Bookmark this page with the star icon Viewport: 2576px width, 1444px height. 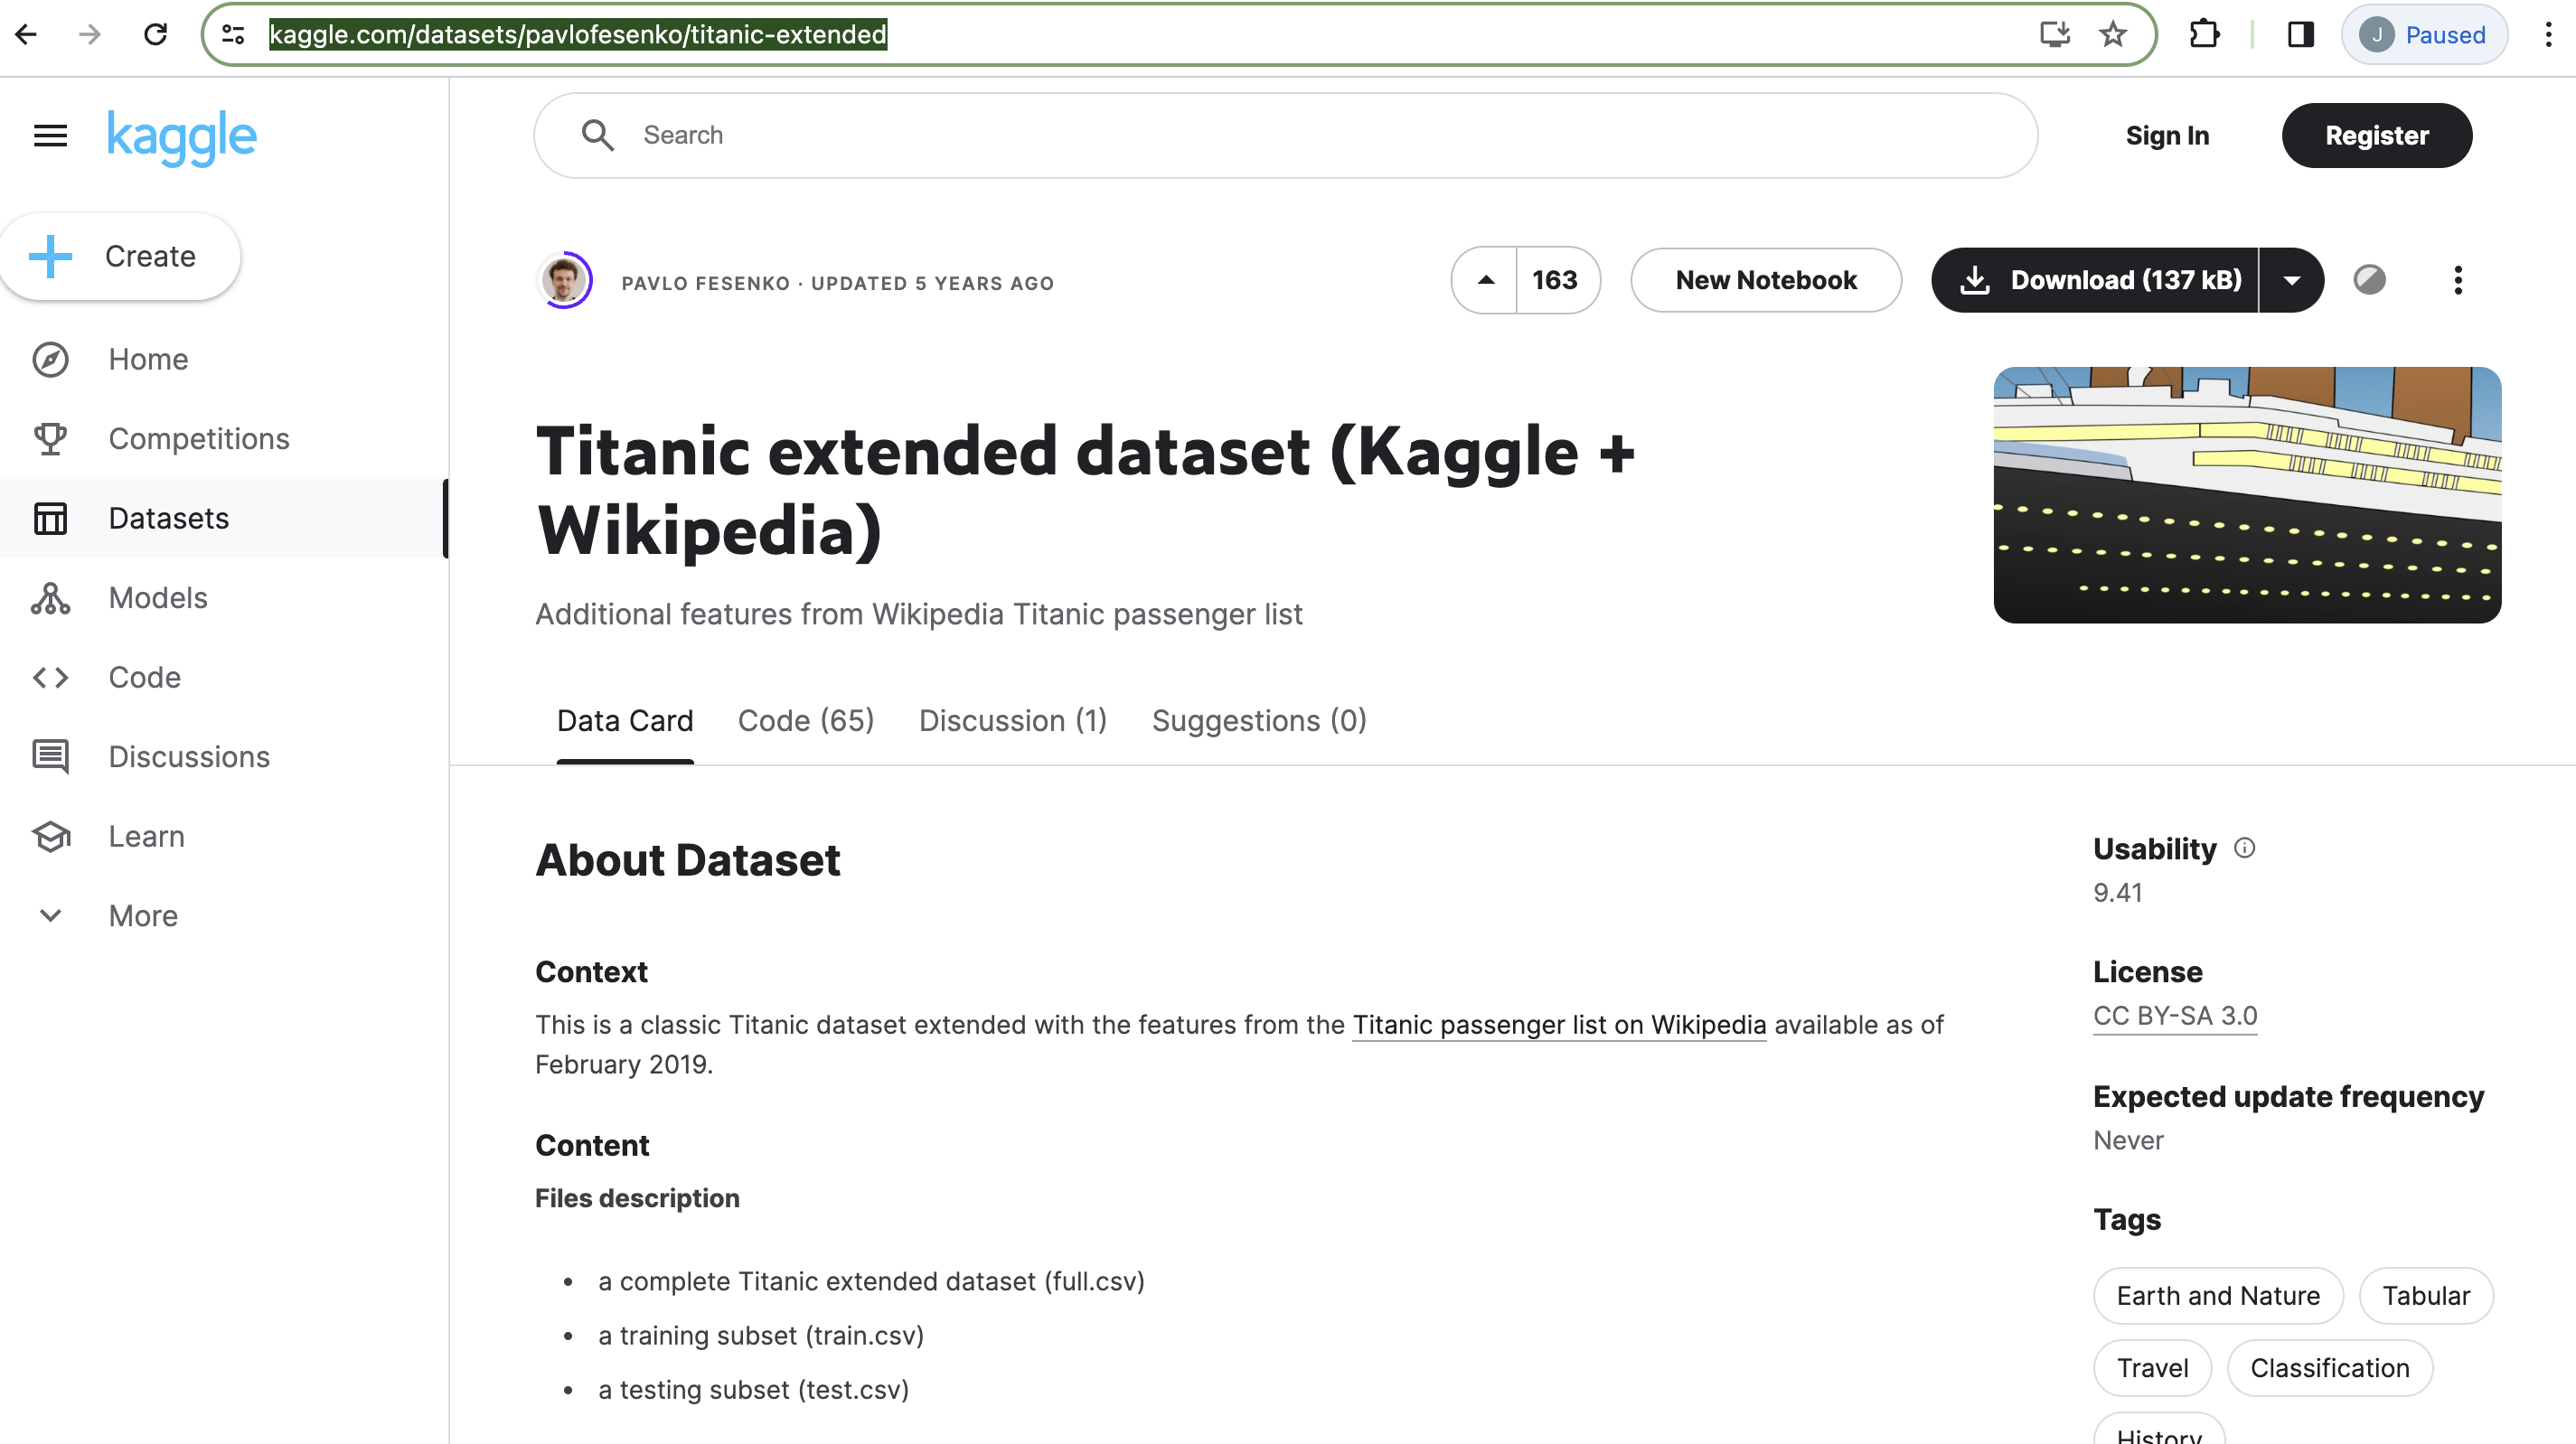click(x=2113, y=35)
